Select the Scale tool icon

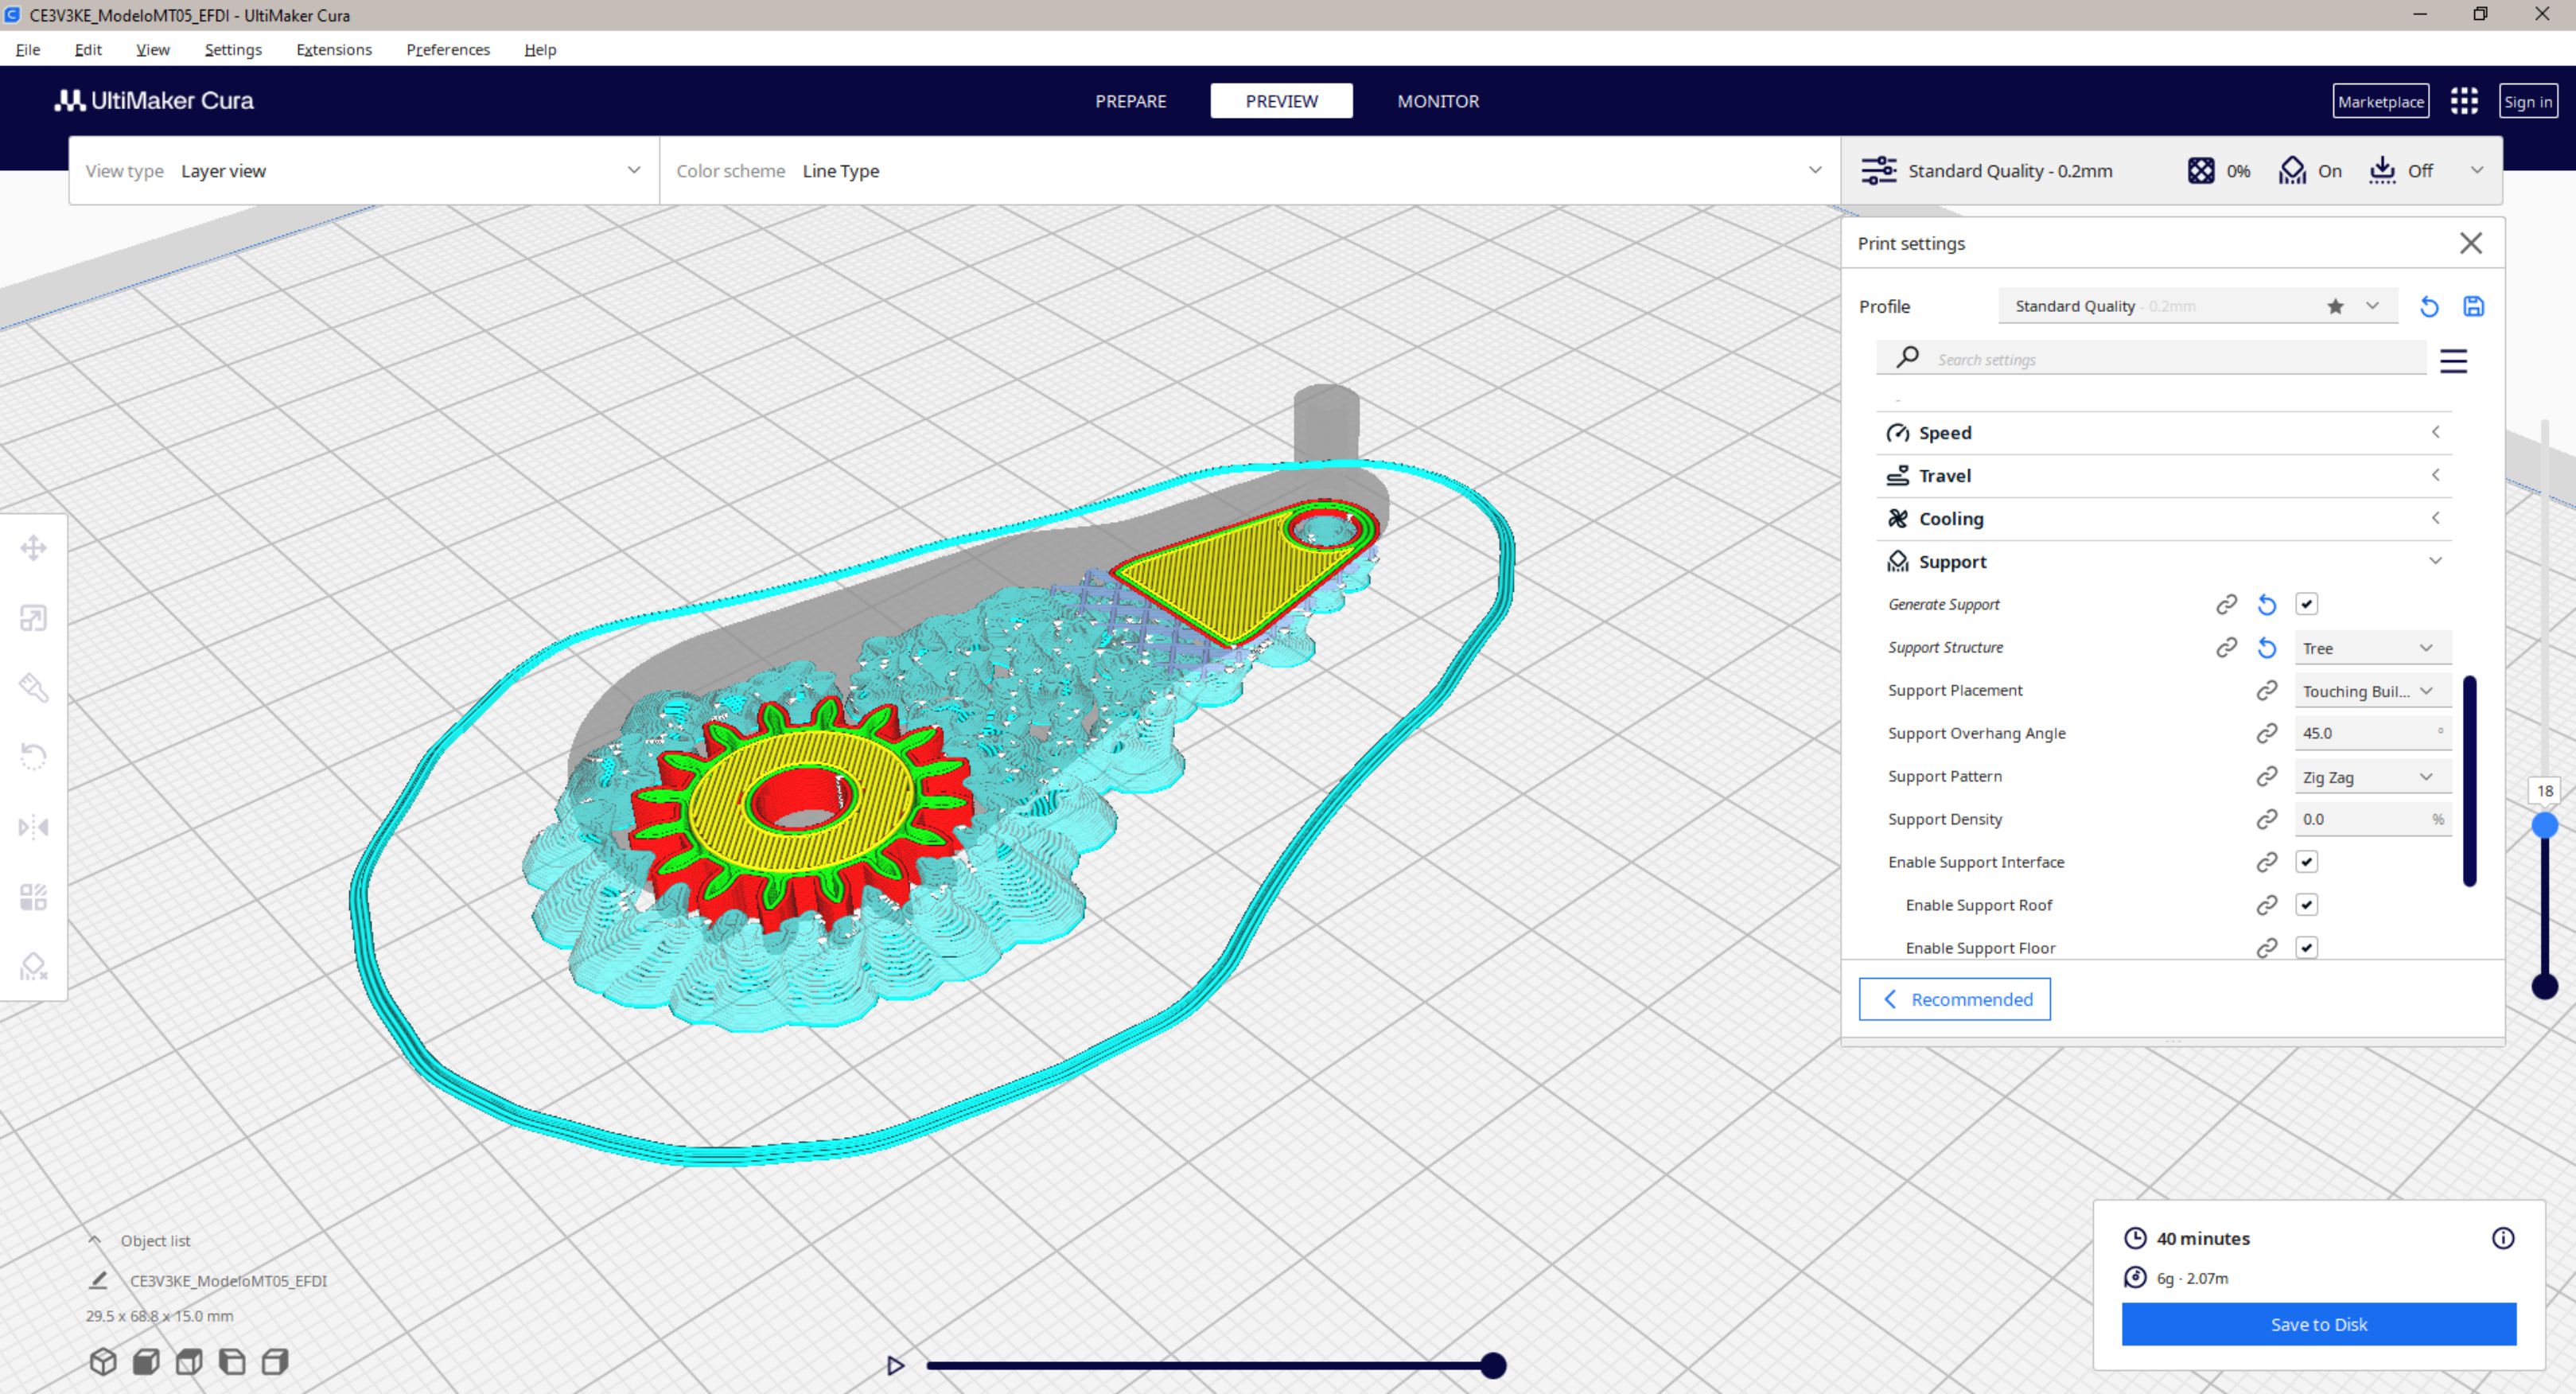pos(33,618)
